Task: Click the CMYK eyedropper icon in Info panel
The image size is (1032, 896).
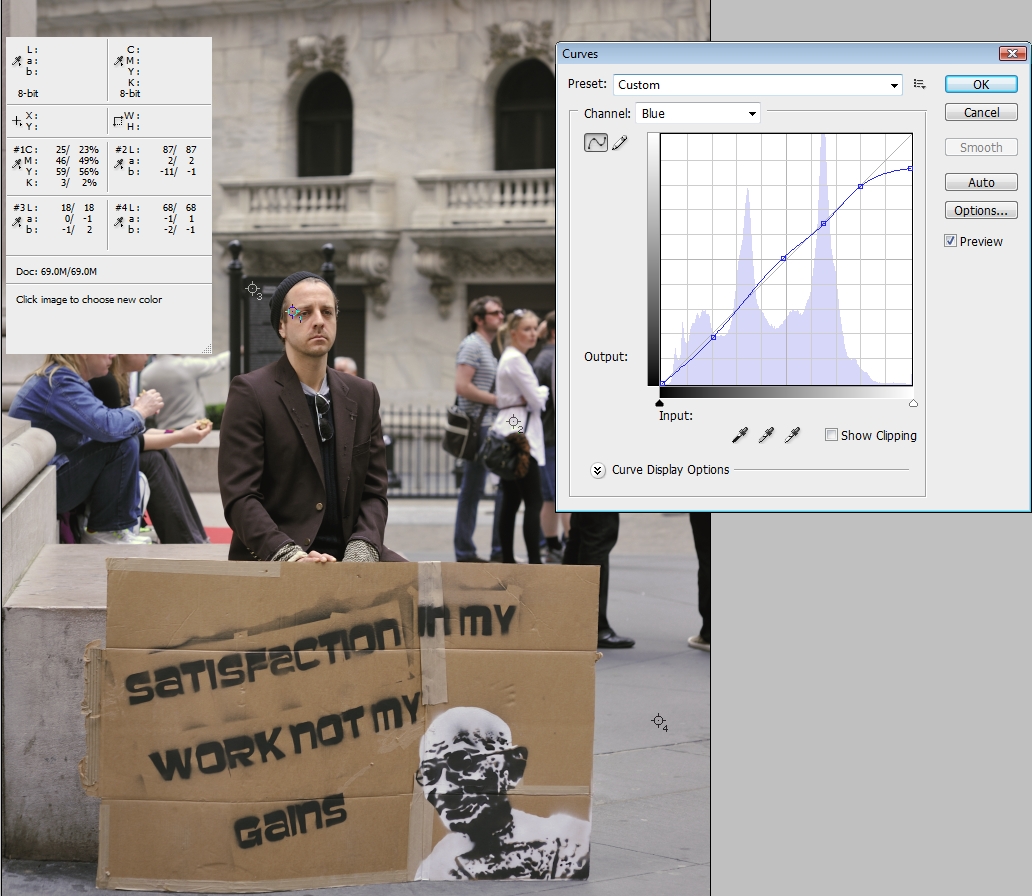Action: pos(118,61)
